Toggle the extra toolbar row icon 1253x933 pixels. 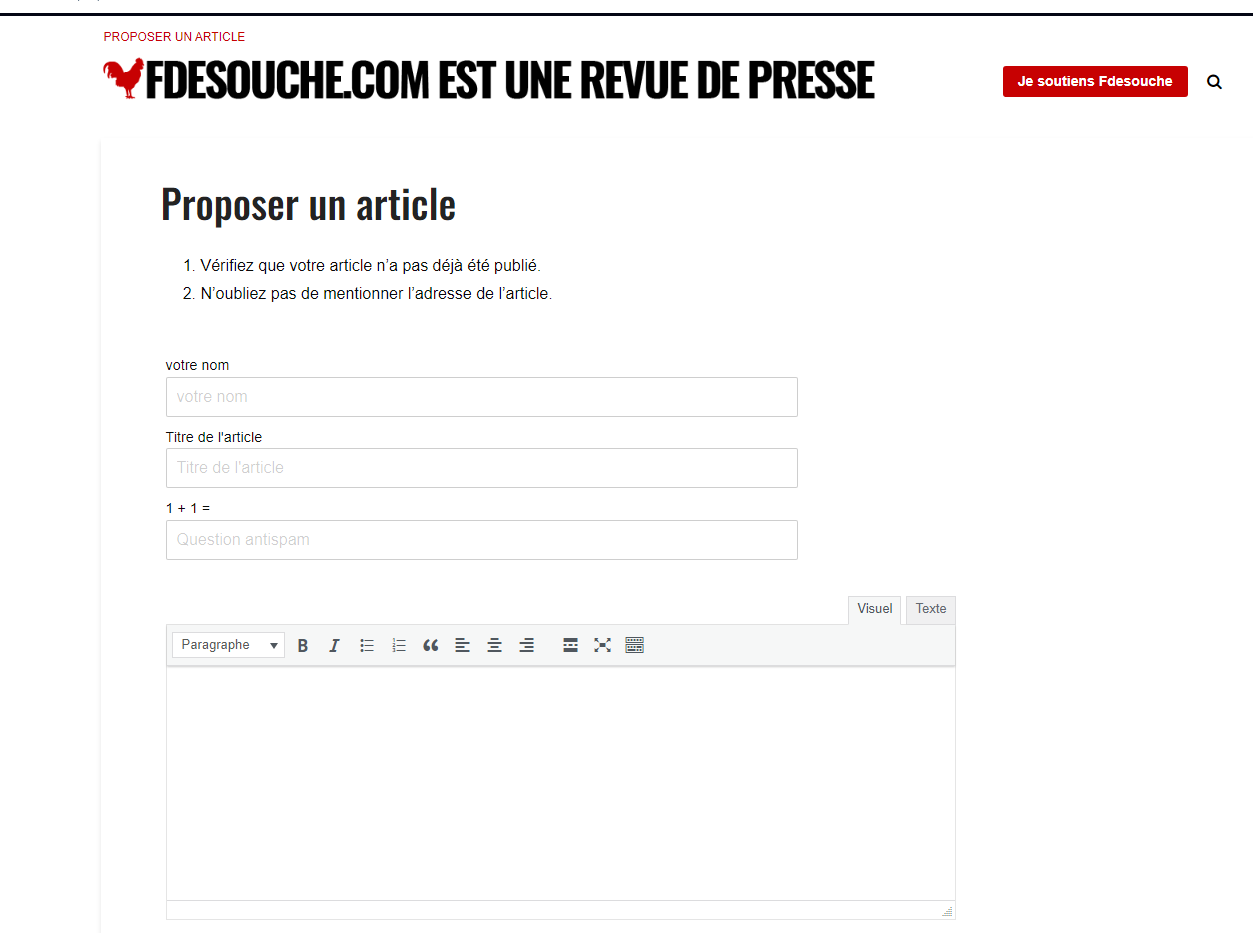click(x=634, y=645)
